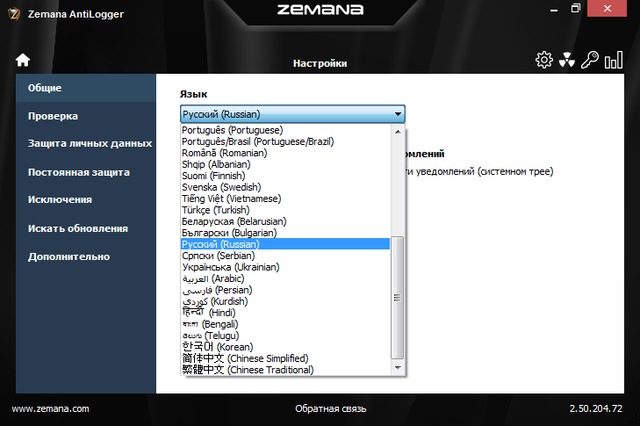Open settings via the gear icon

click(544, 60)
